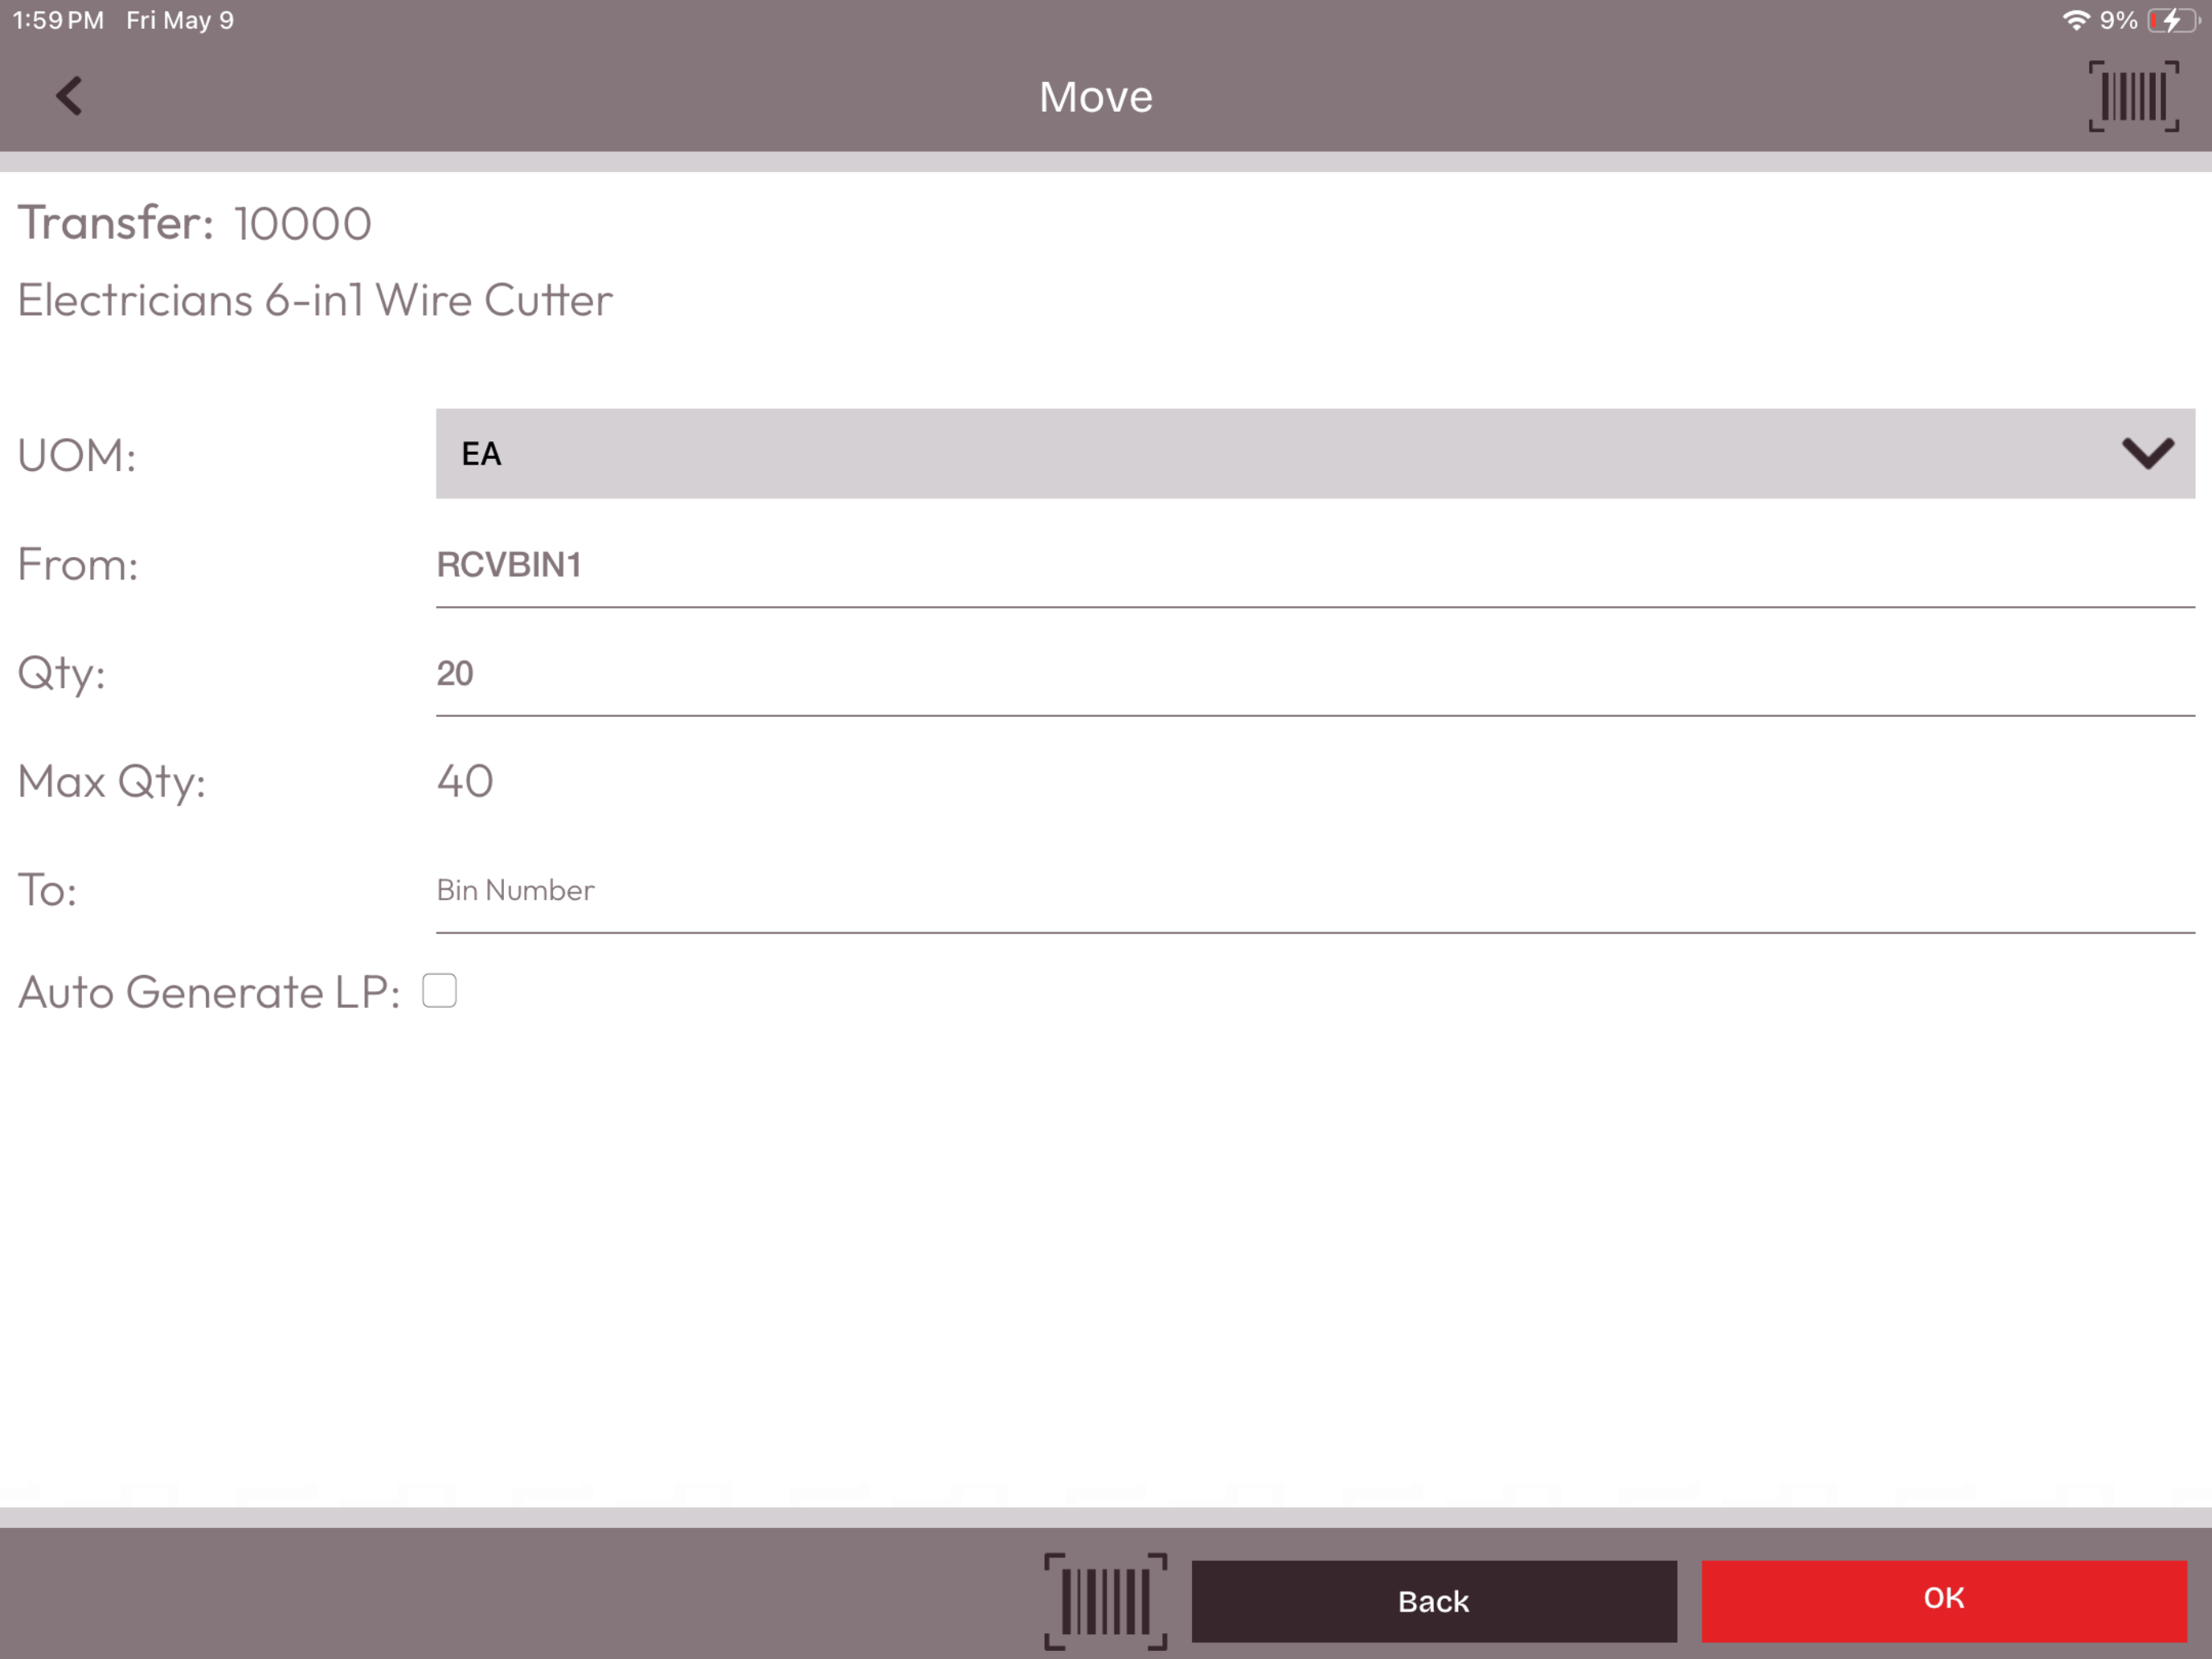This screenshot has height=1659, width=2212.
Task: Tap the back arrow in the header
Action: (x=69, y=96)
